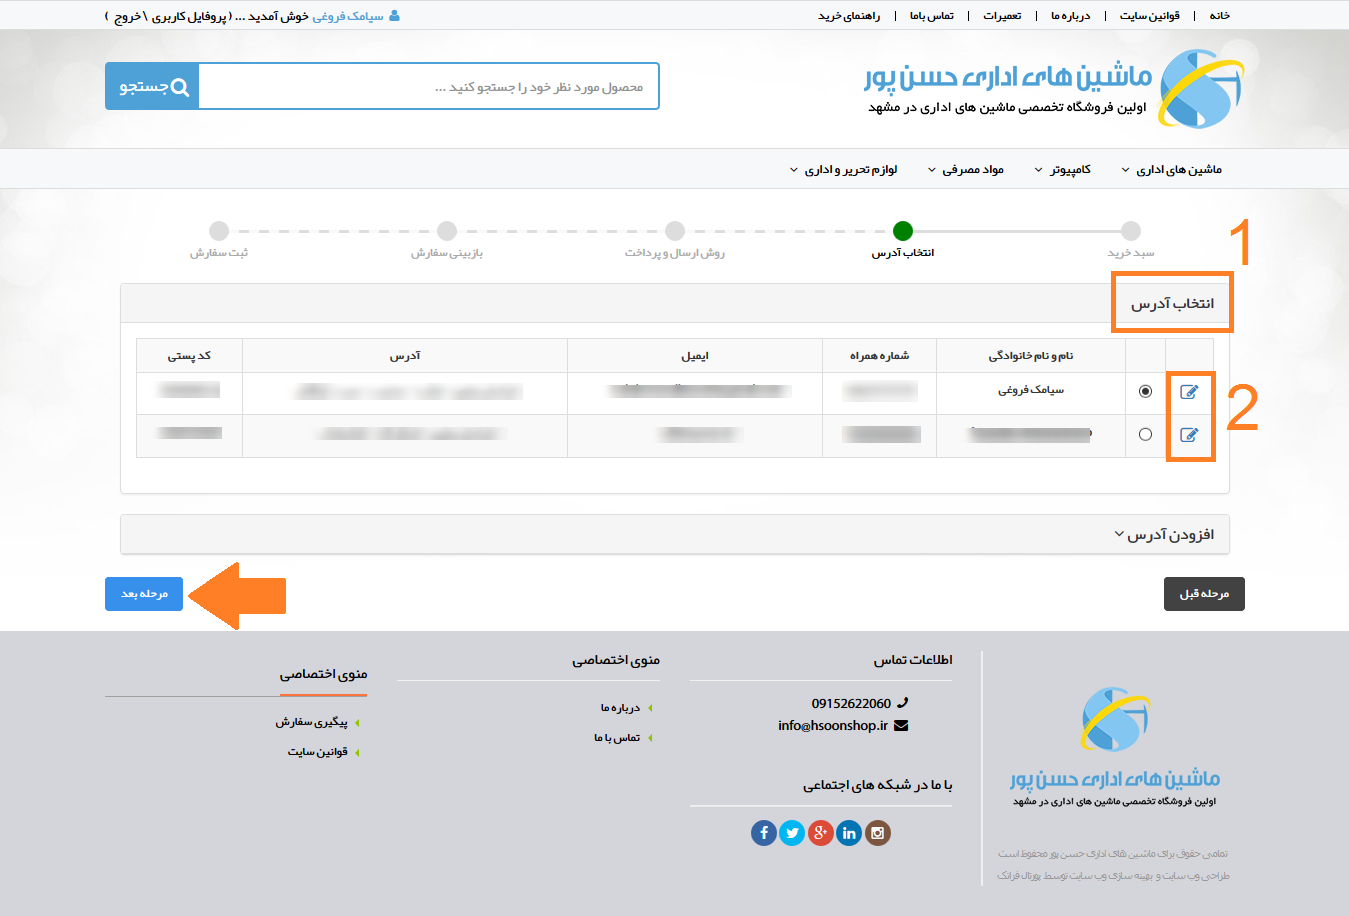This screenshot has height=916, width=1349.
Task: Click the مرحله قبل button
Action: point(1204,594)
